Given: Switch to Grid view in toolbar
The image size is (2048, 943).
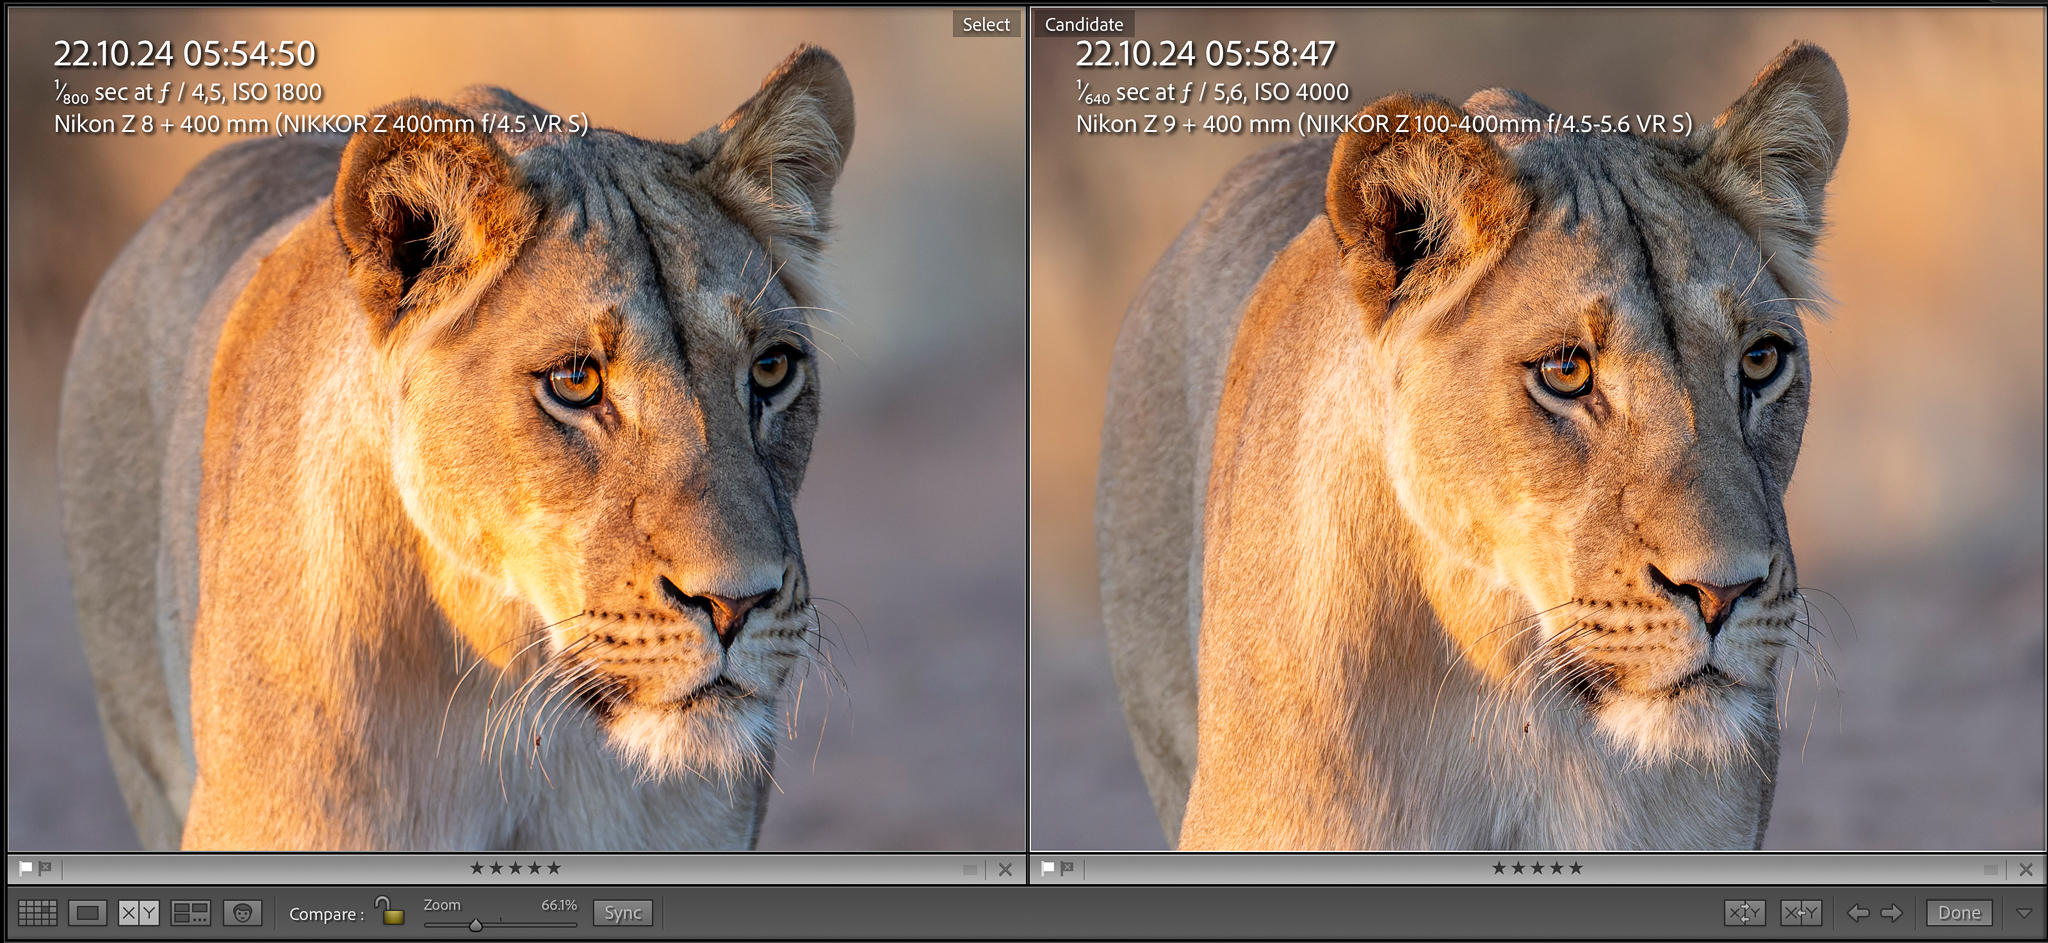Looking at the screenshot, I should point(38,913).
